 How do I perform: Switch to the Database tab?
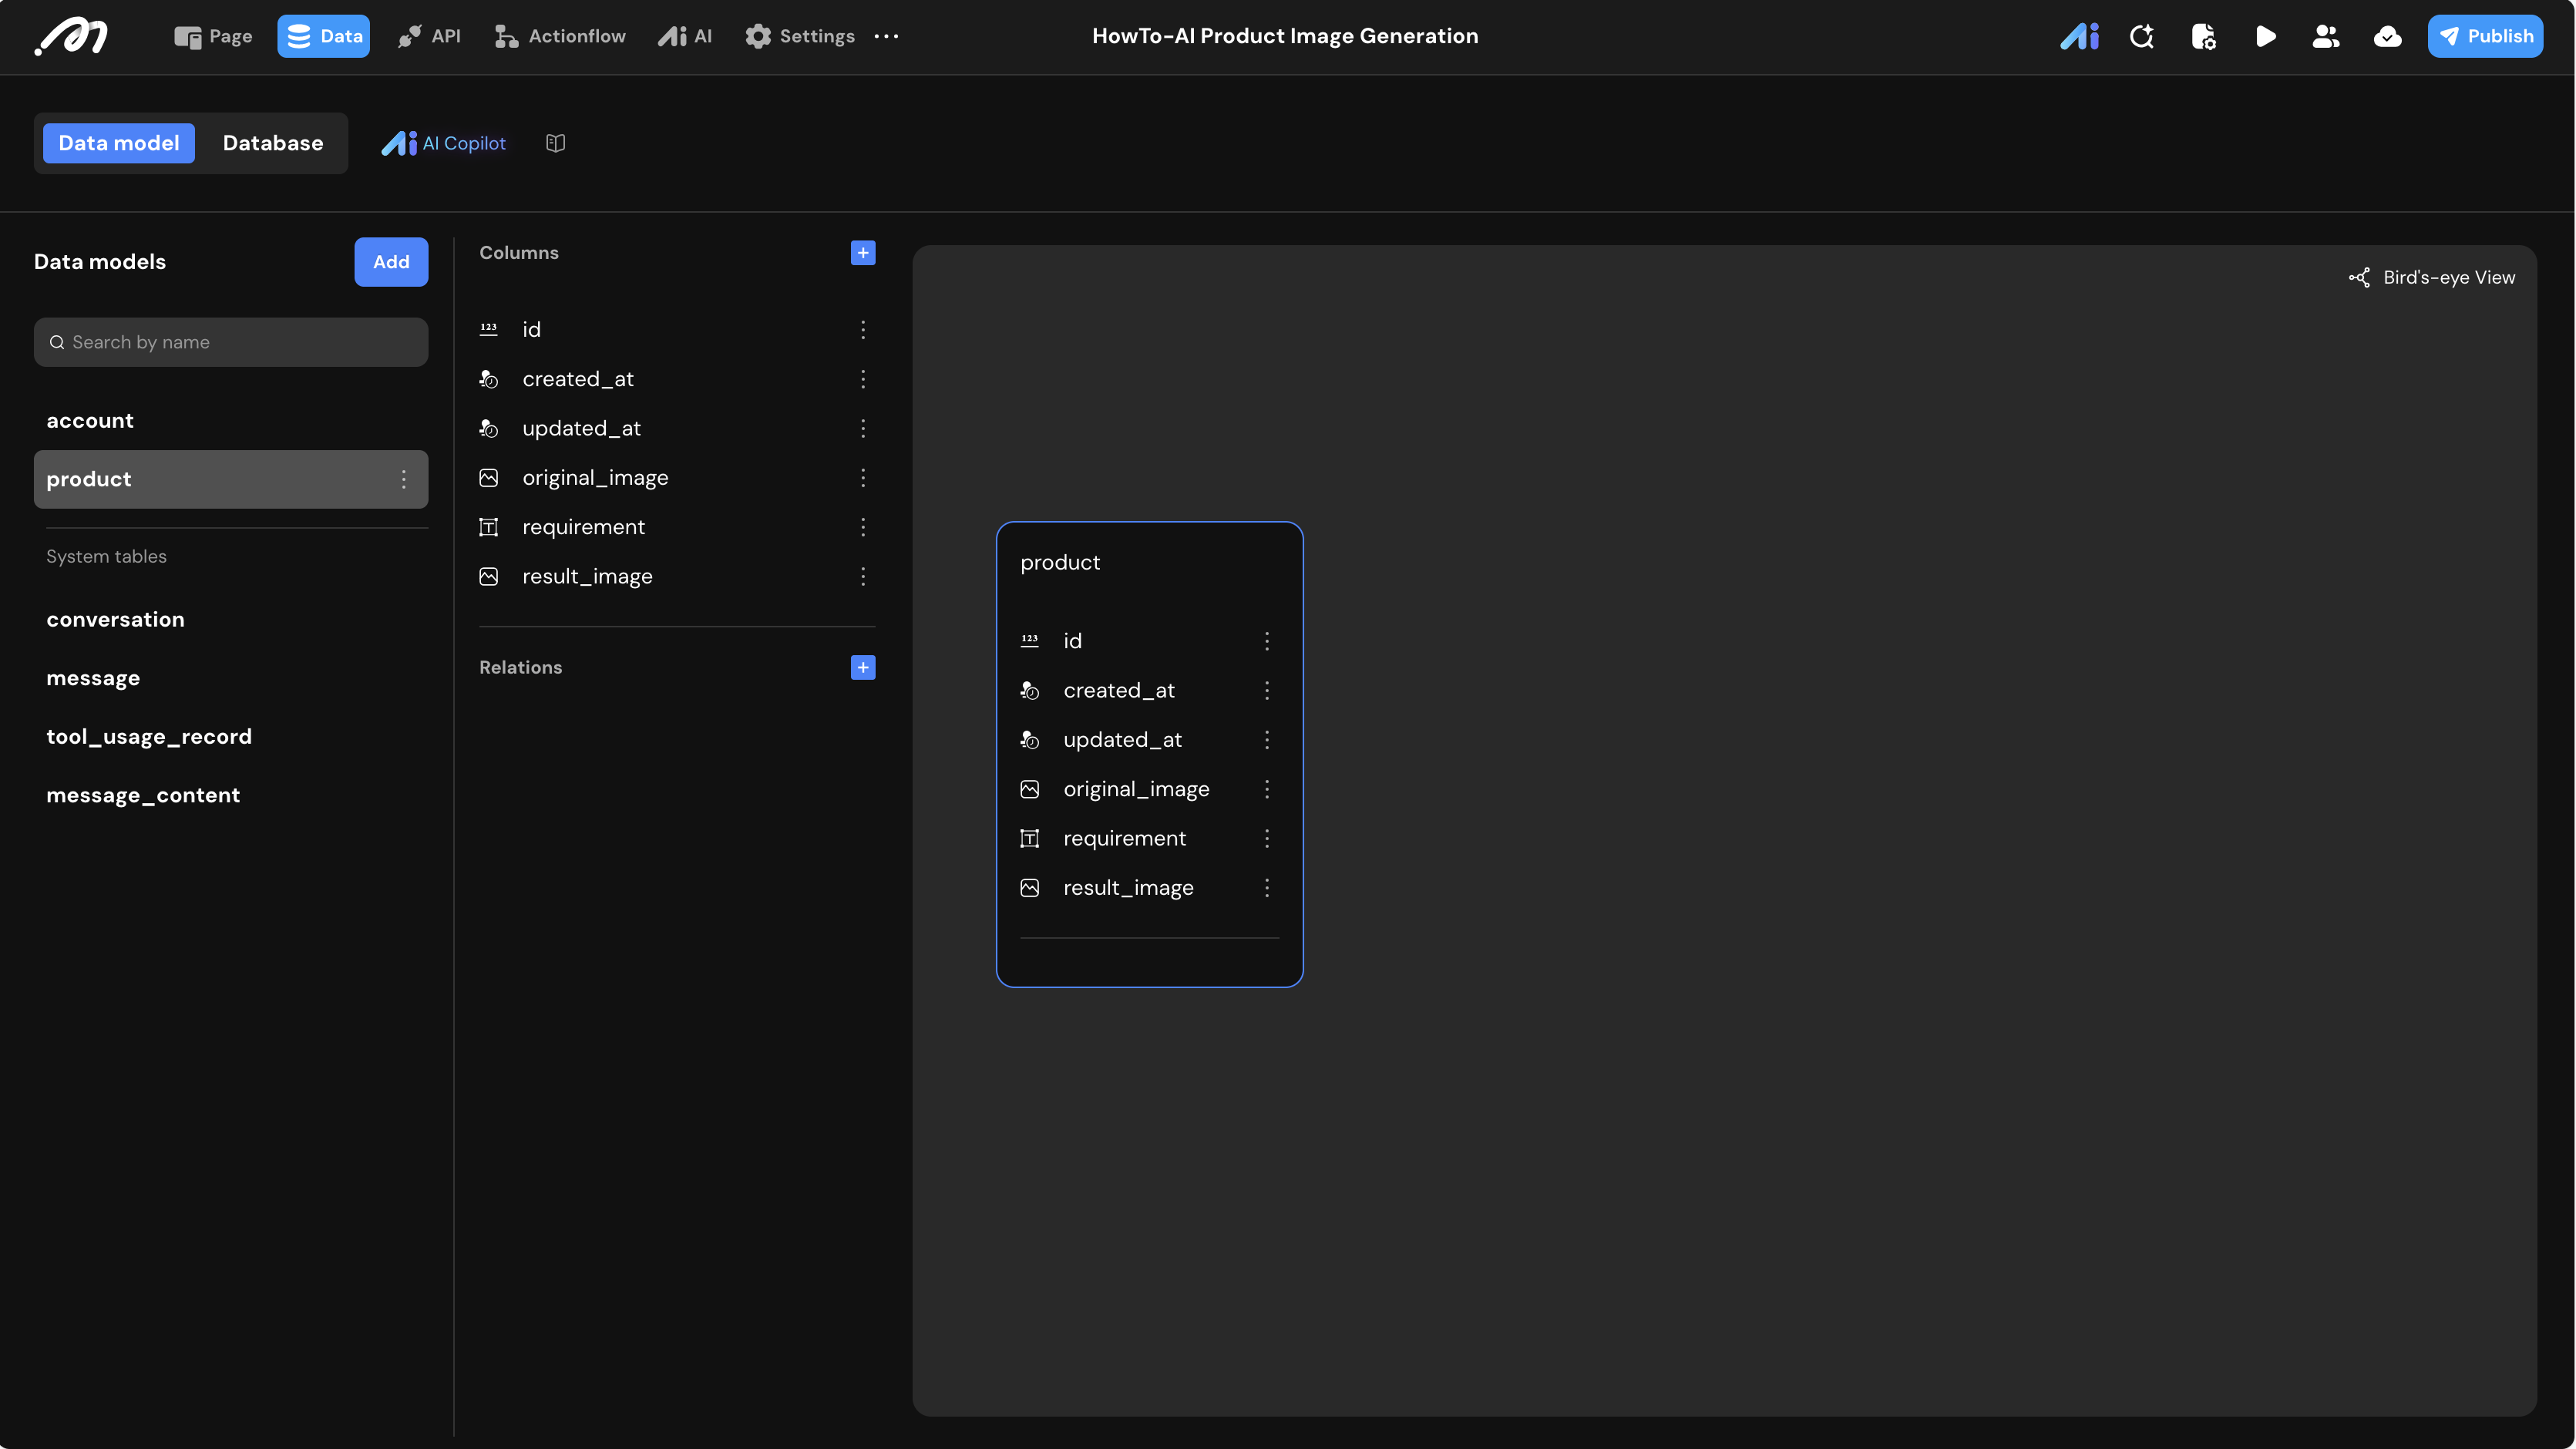272,143
